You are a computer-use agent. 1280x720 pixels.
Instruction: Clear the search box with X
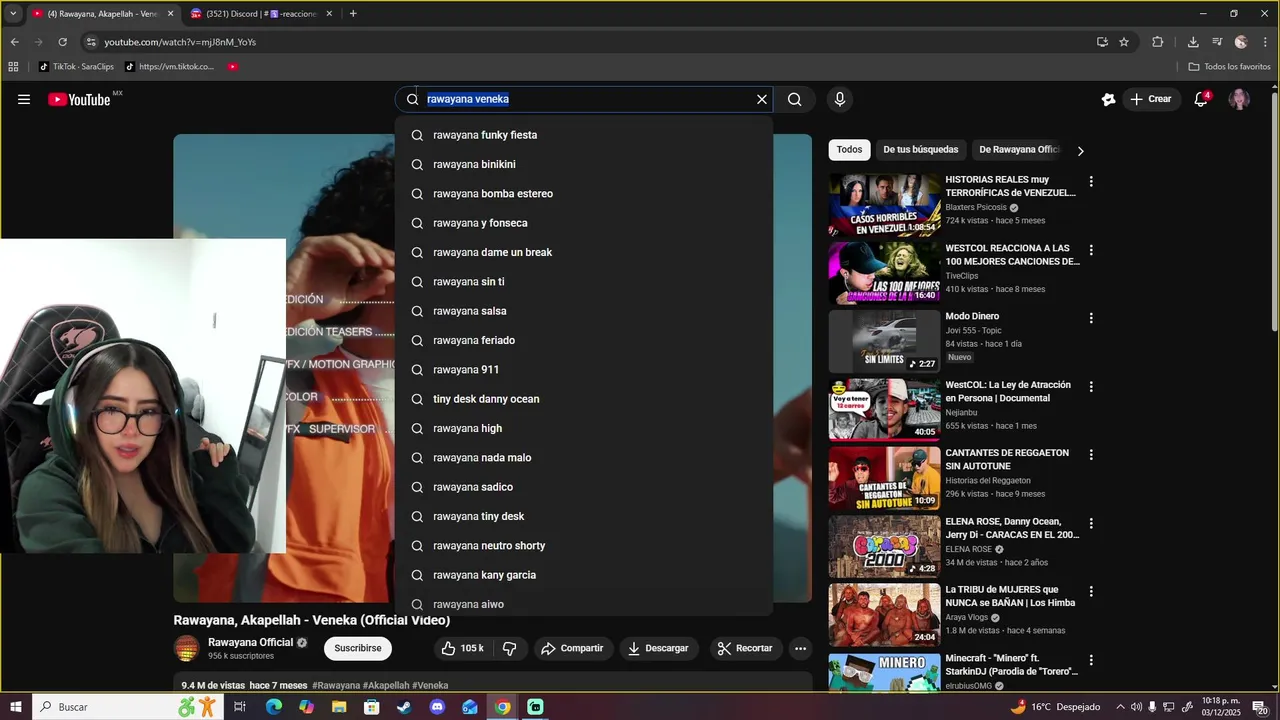pos(762,99)
